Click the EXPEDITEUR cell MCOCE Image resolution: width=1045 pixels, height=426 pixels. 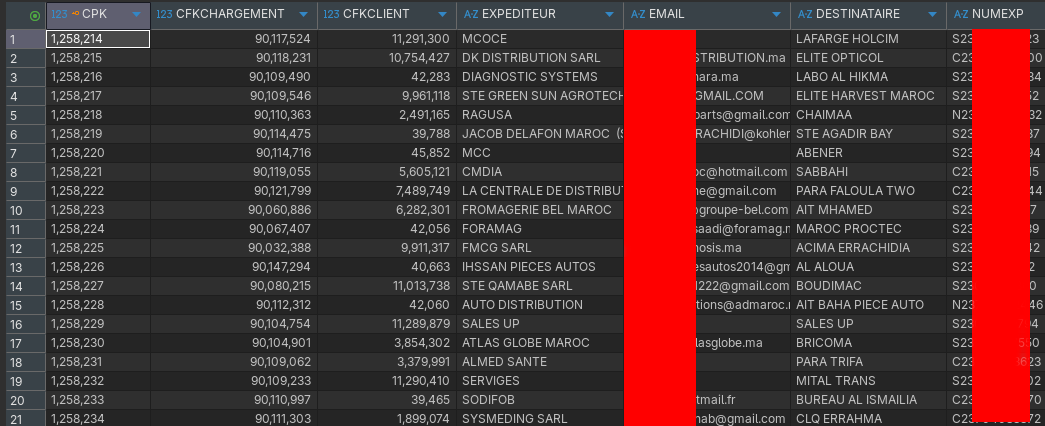[540, 39]
